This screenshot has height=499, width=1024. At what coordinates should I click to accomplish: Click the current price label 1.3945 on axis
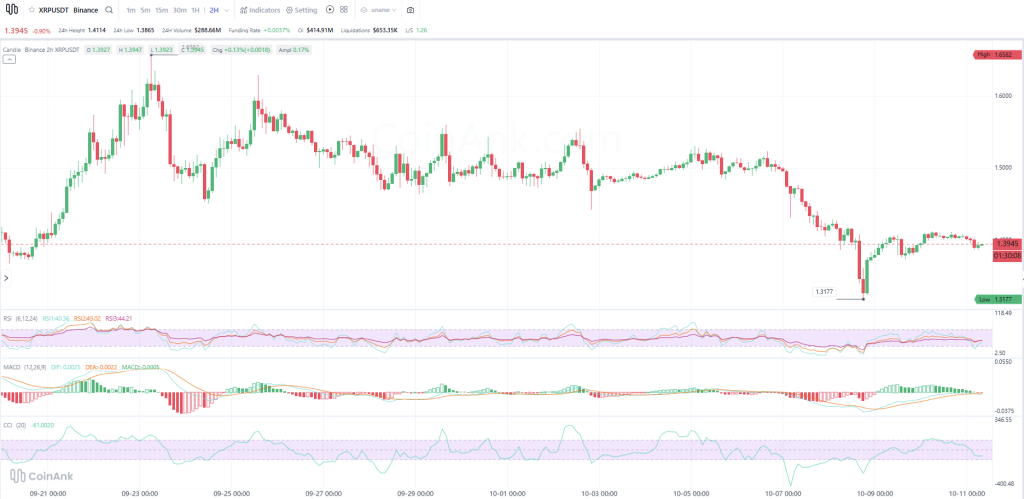point(1007,244)
